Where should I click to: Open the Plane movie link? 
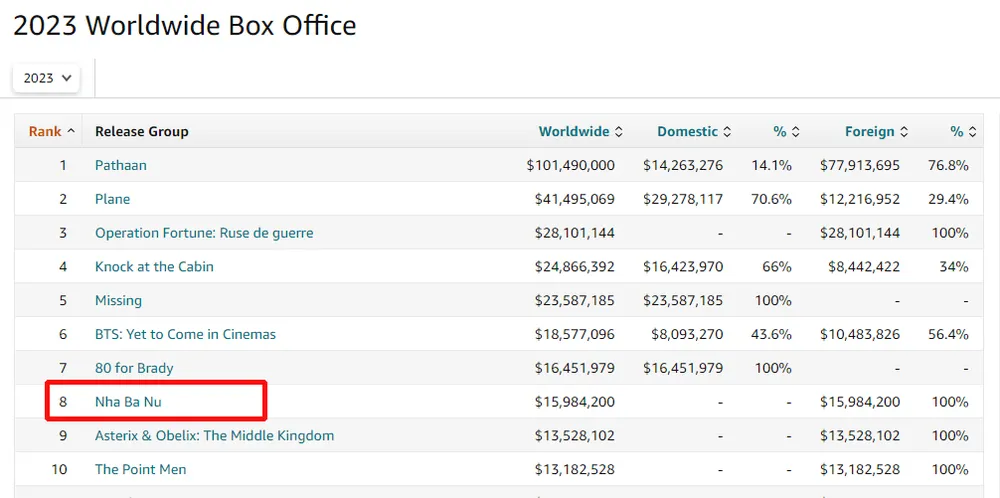coord(112,199)
